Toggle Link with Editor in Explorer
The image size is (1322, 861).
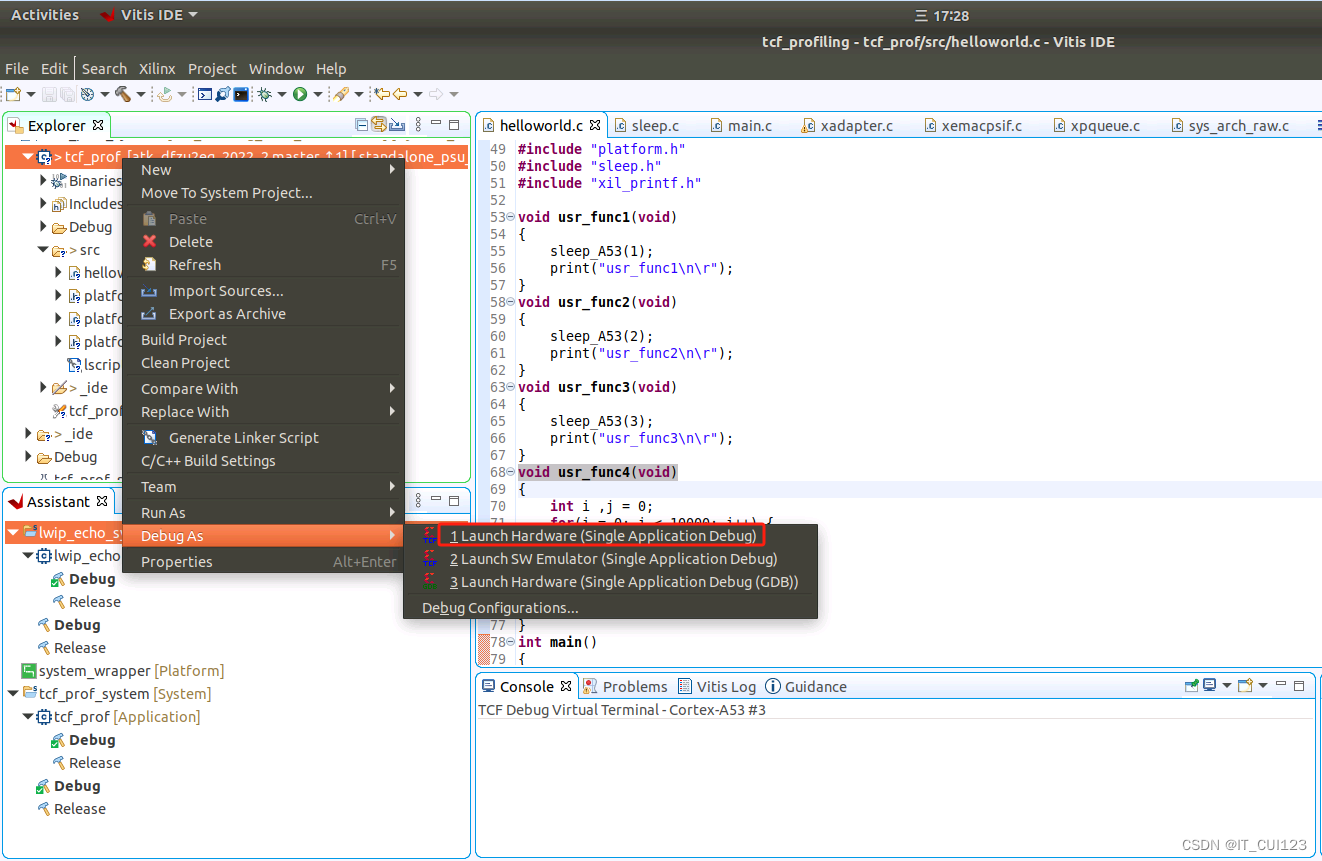379,125
